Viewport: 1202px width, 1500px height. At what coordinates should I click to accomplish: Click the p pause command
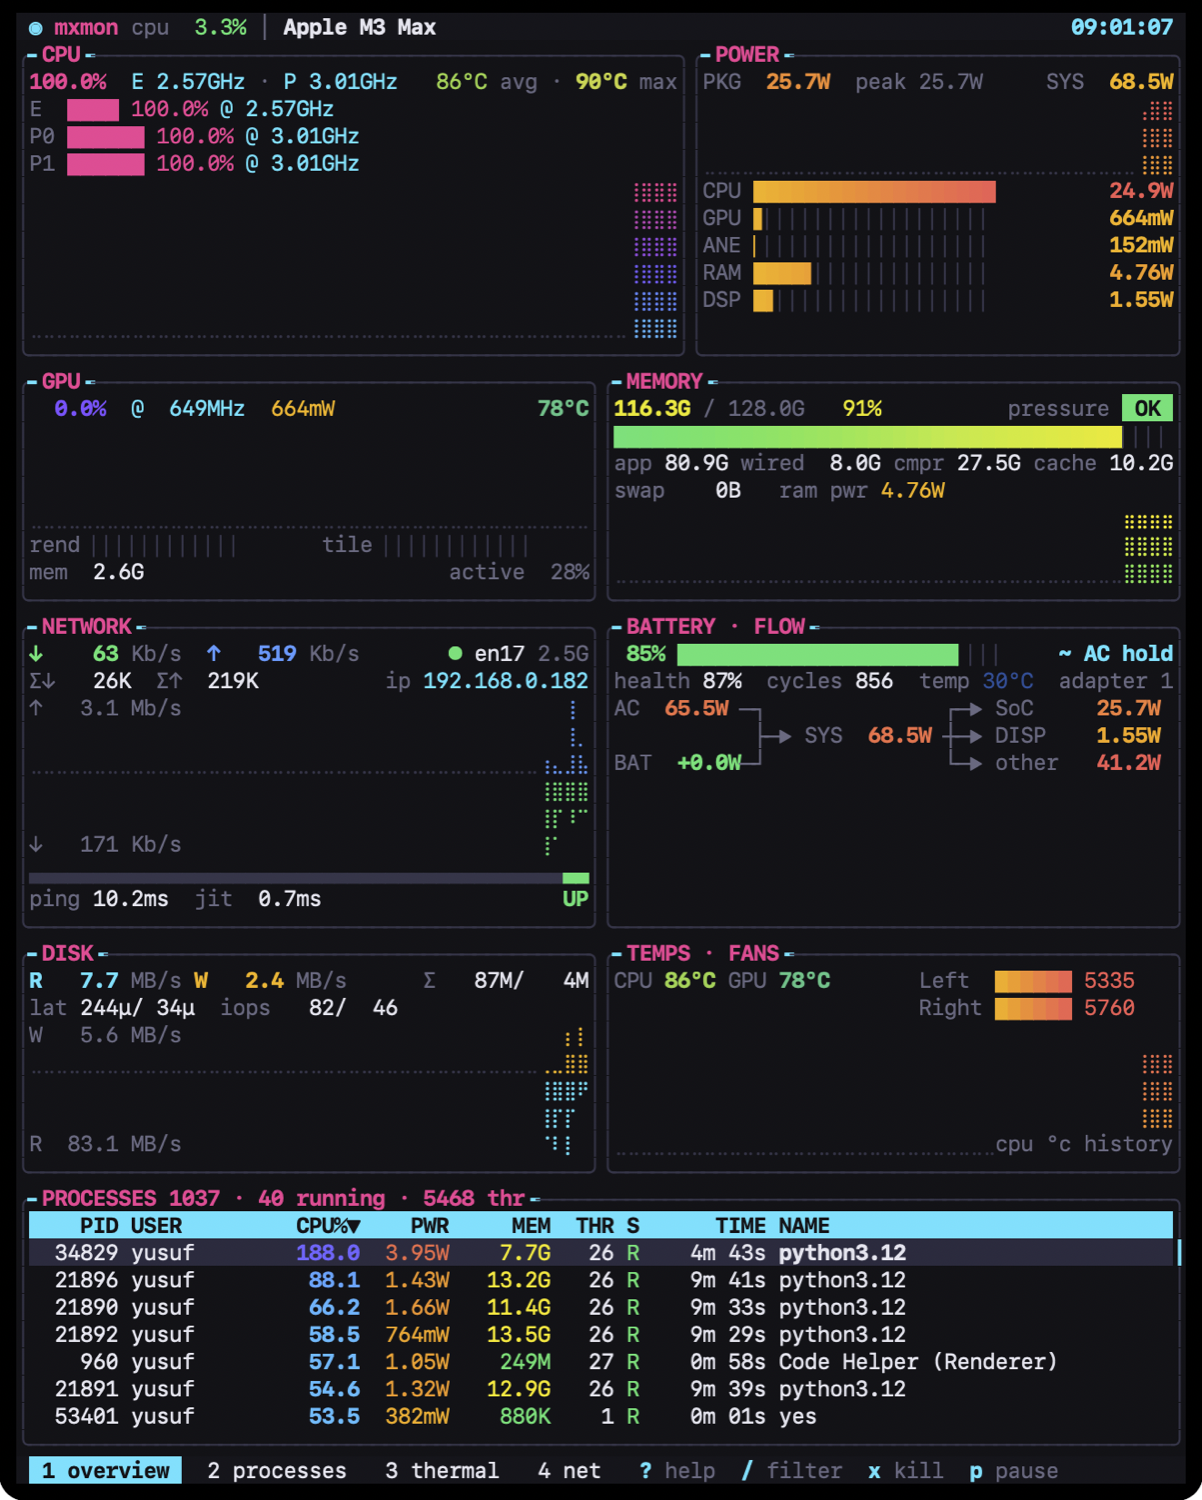[x=1013, y=1470]
